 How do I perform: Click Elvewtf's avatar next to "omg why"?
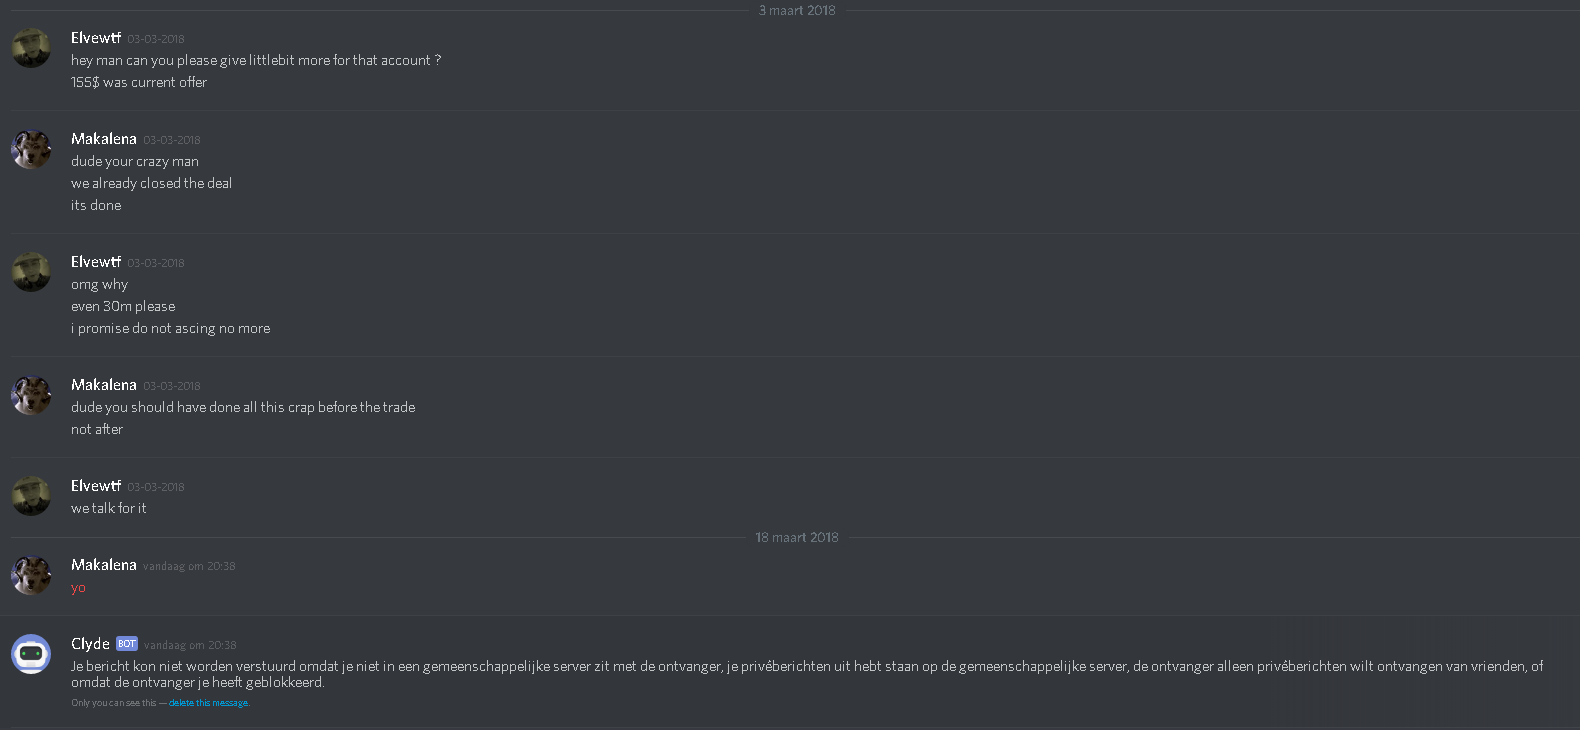click(31, 272)
